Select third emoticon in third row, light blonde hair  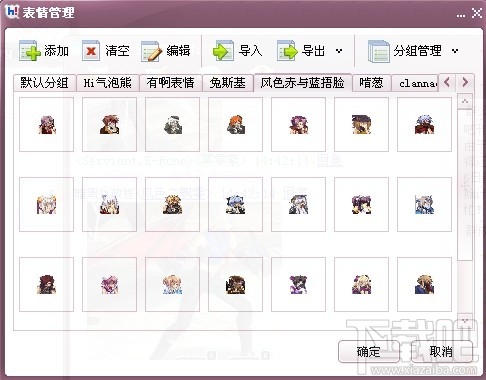[x=172, y=284]
